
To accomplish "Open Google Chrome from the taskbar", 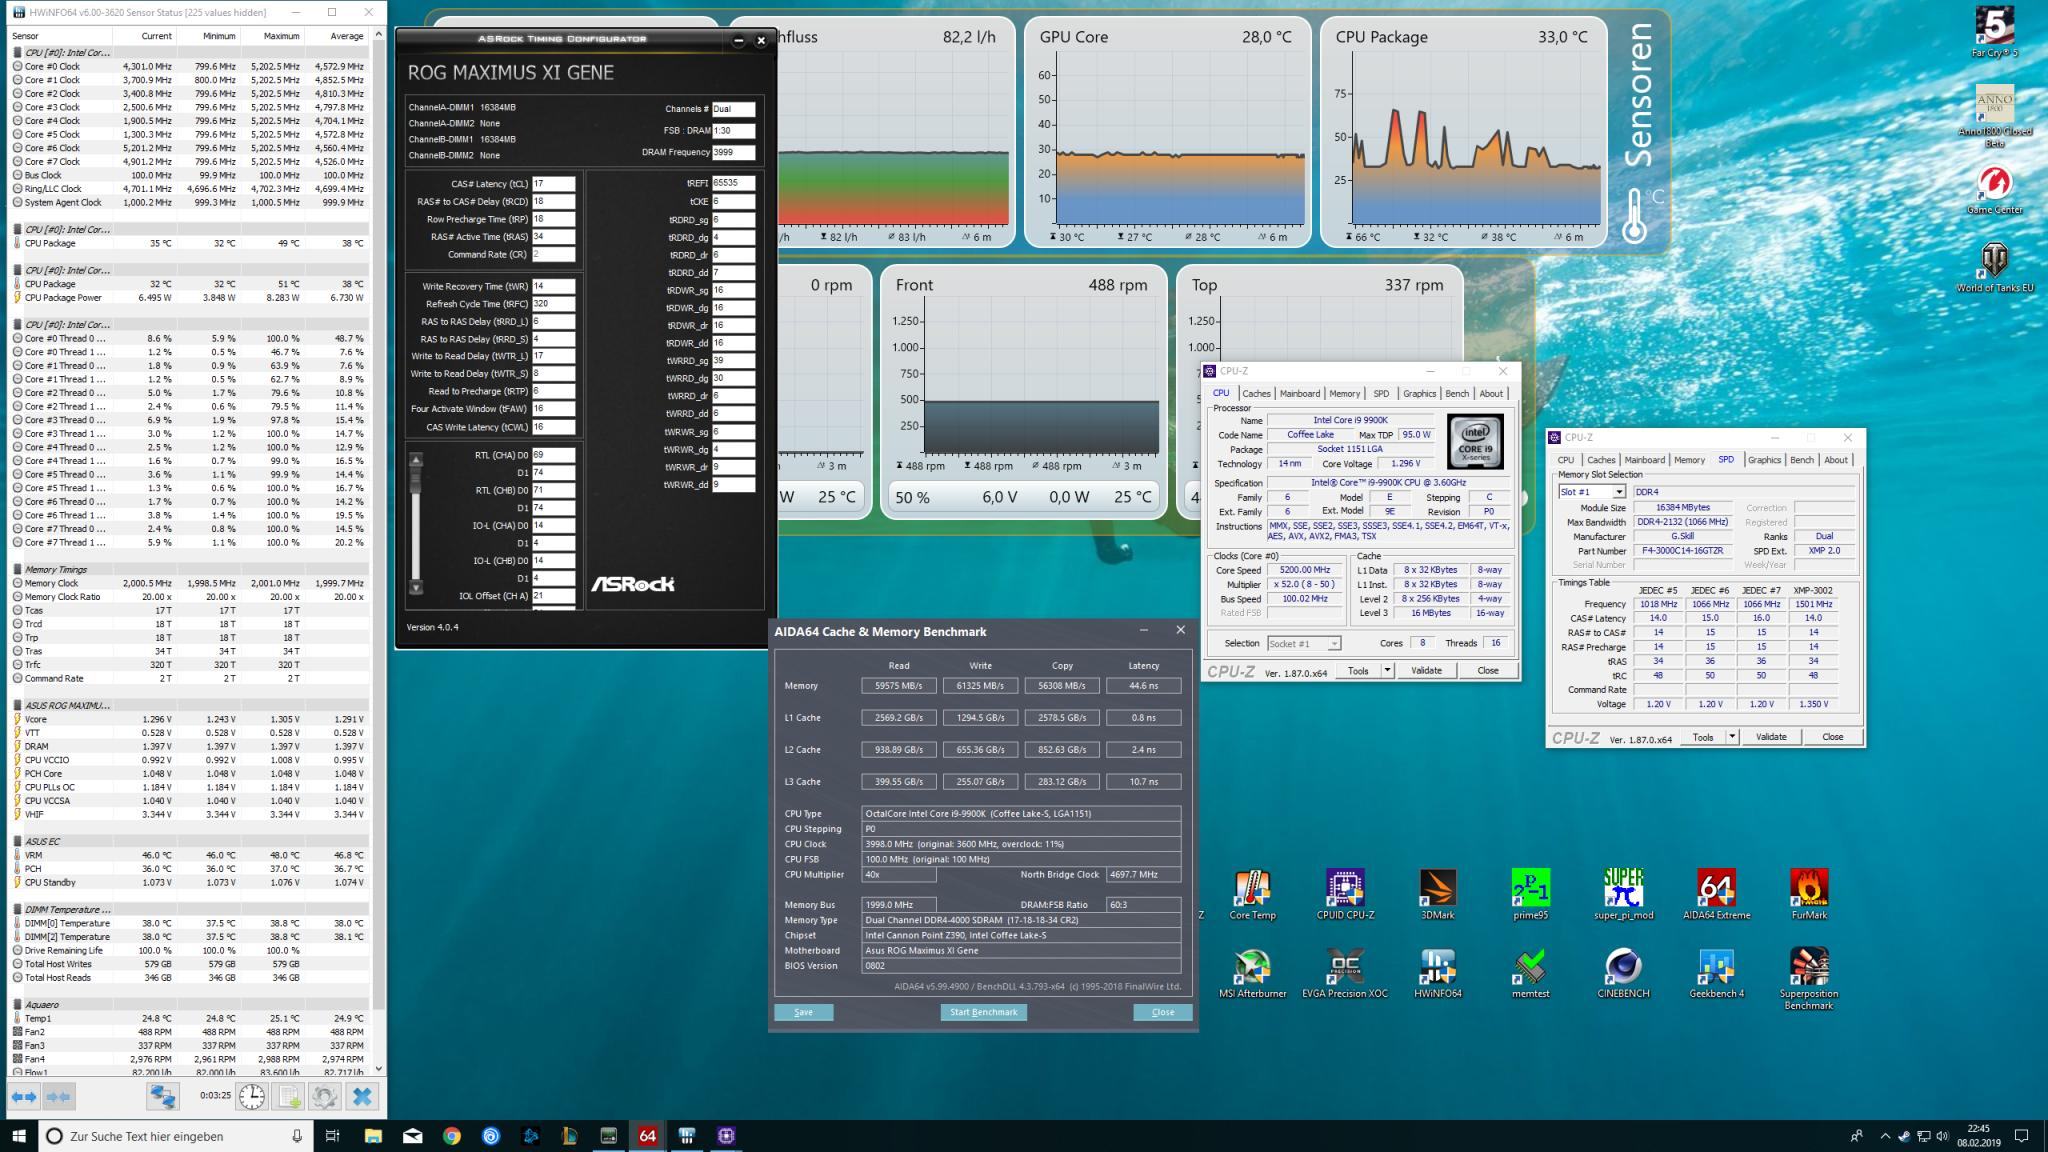I will pos(452,1136).
